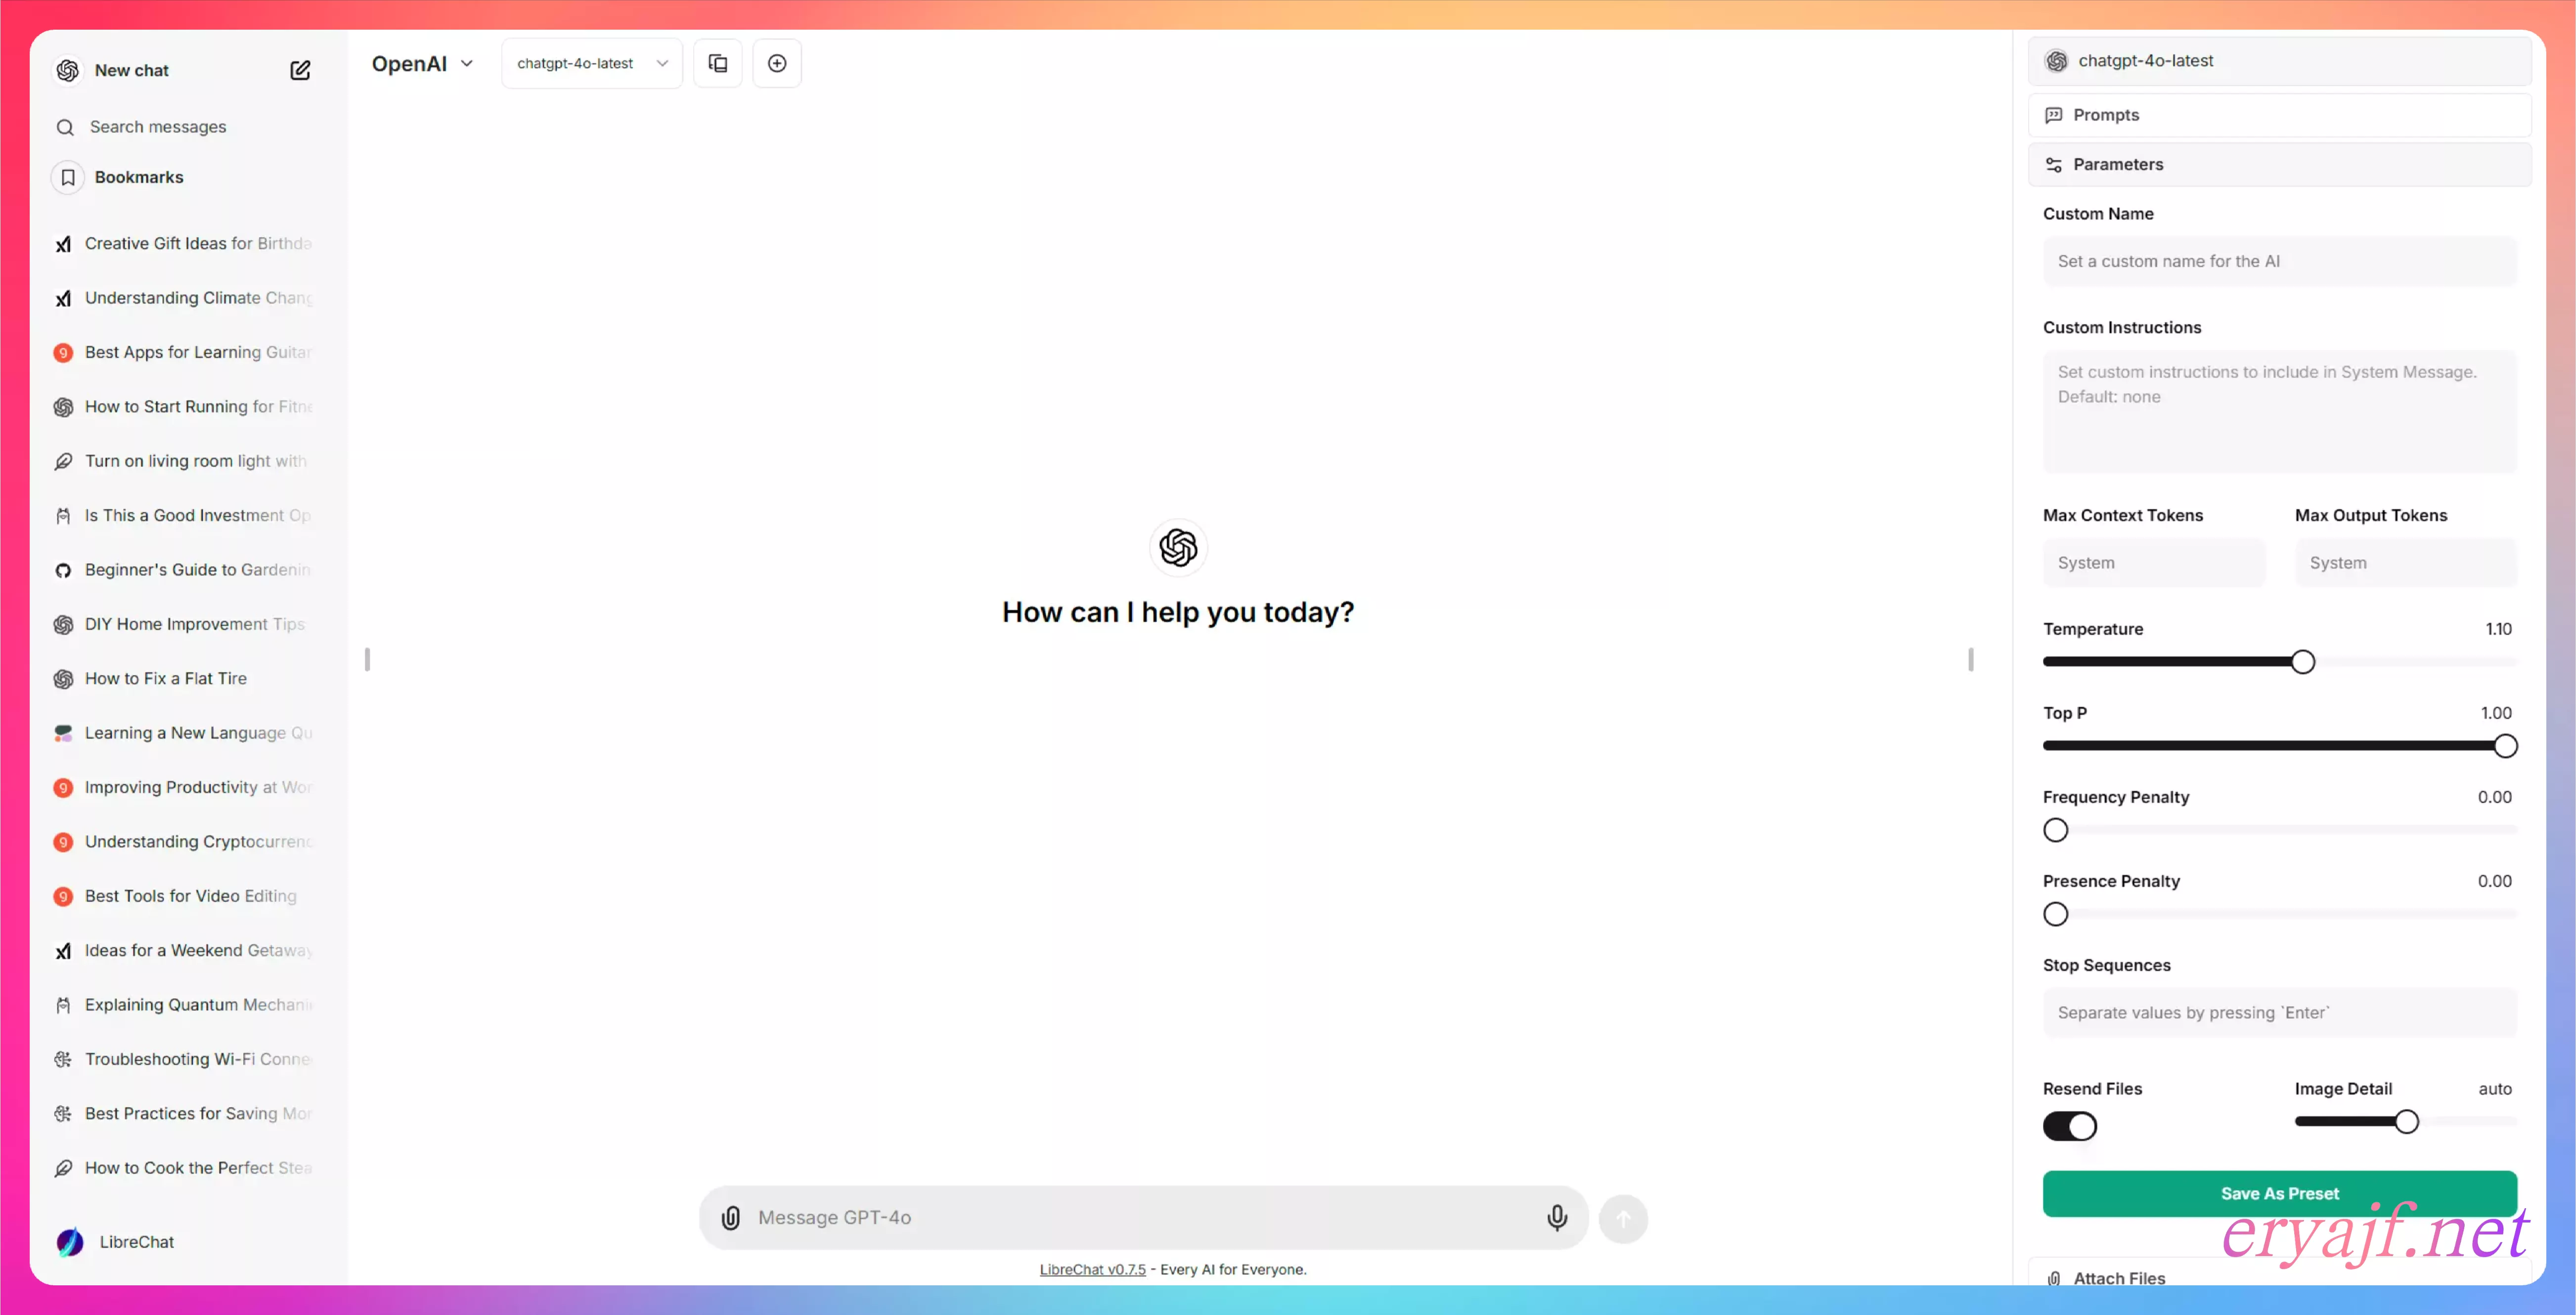Click the Bookmarks label
This screenshot has height=1315, width=2576.
click(139, 177)
